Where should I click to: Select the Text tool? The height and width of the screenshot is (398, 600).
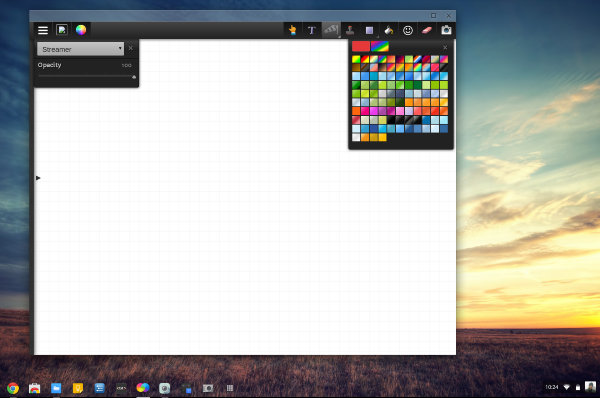click(311, 30)
